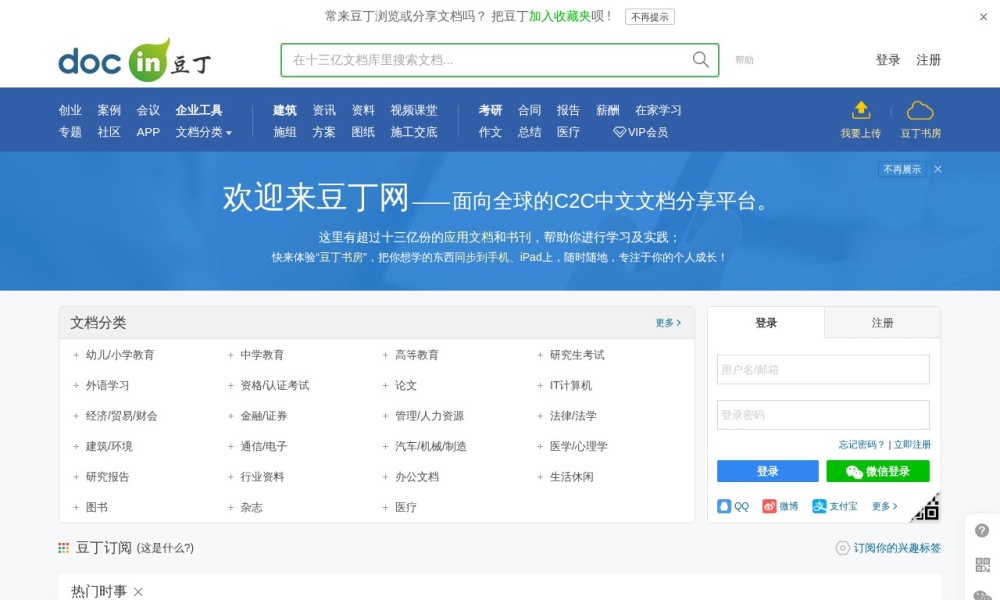Click 立即注册 link
Image resolution: width=1000 pixels, height=600 pixels.
pyautogui.click(x=912, y=444)
